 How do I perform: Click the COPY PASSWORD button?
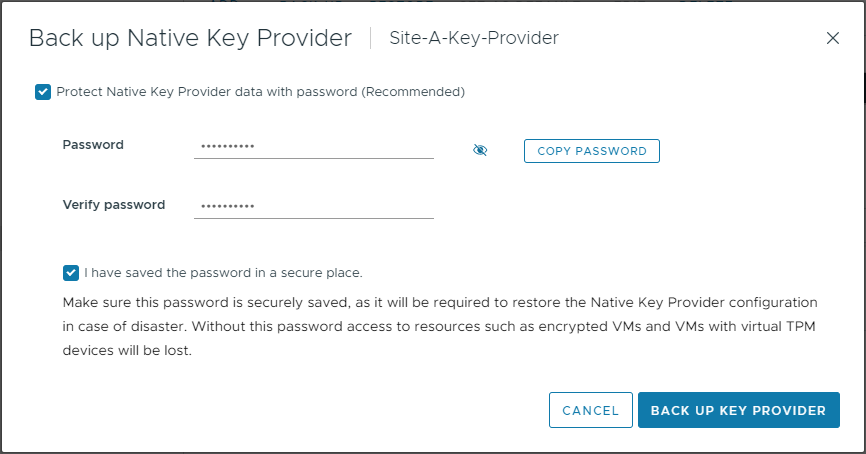point(592,151)
